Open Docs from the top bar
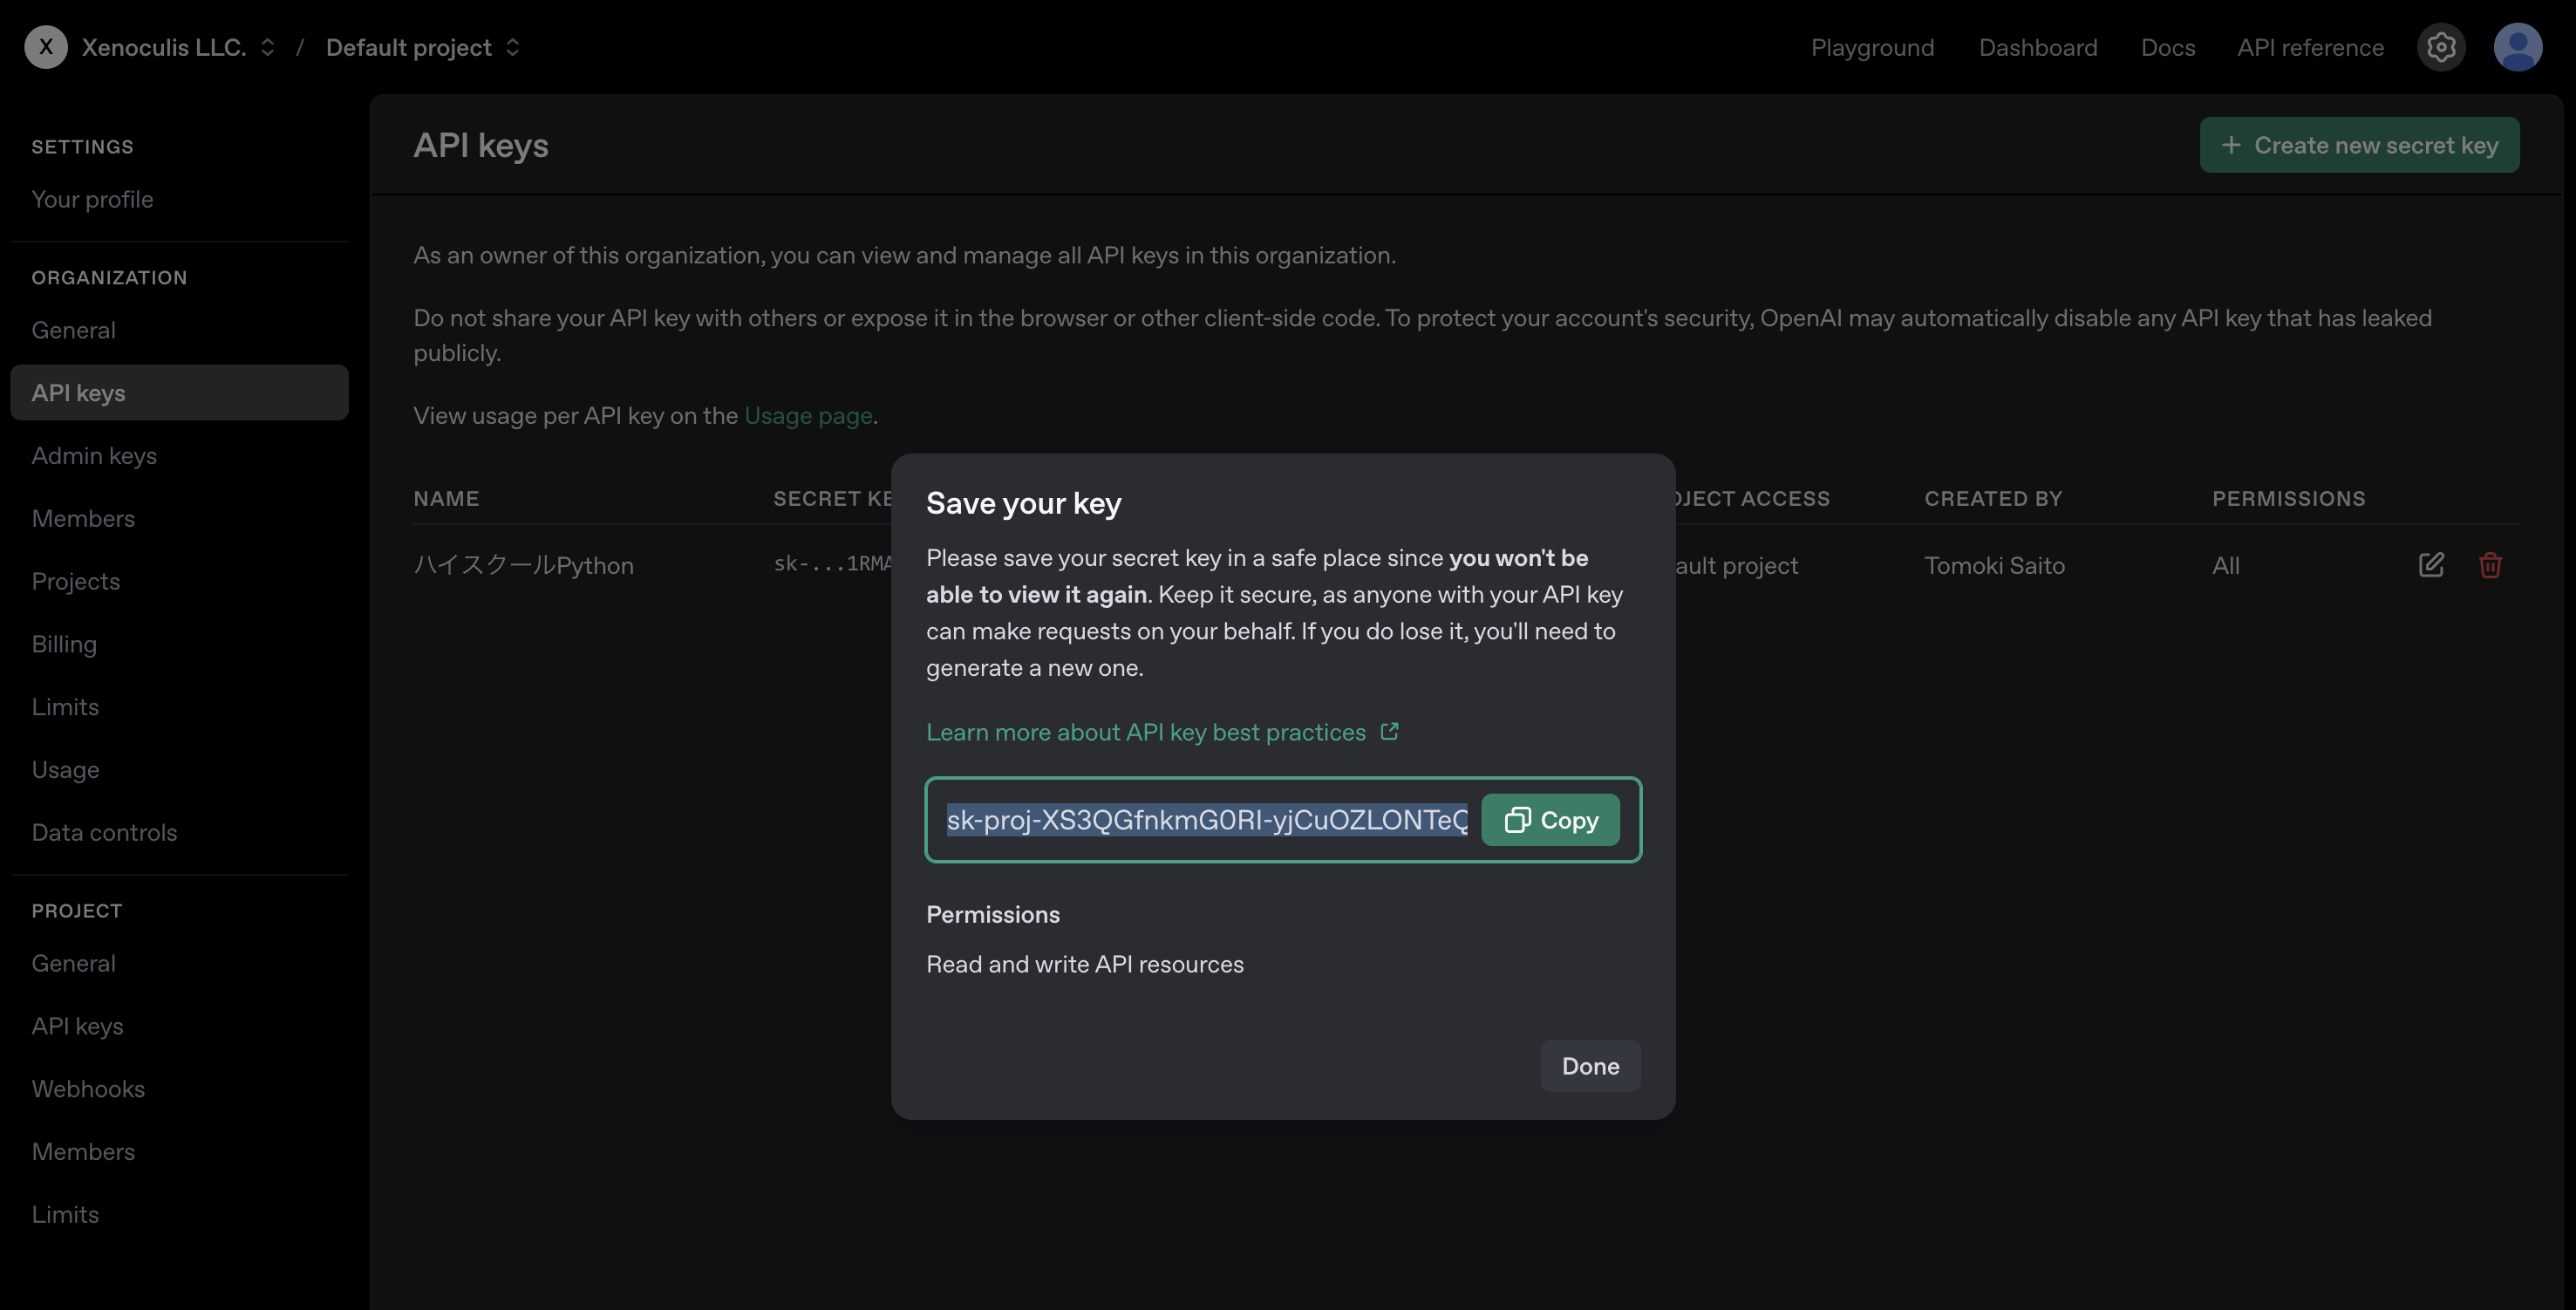The image size is (2576, 1310). [x=2167, y=47]
